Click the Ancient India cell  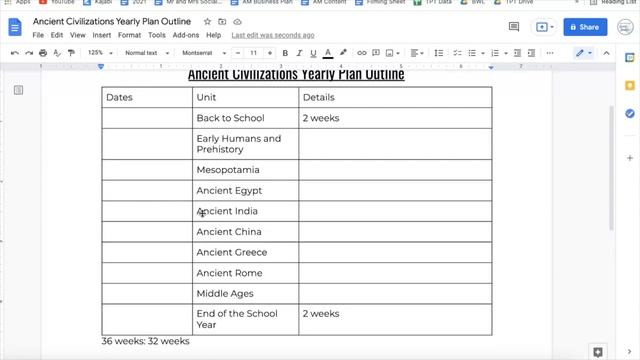(x=245, y=211)
